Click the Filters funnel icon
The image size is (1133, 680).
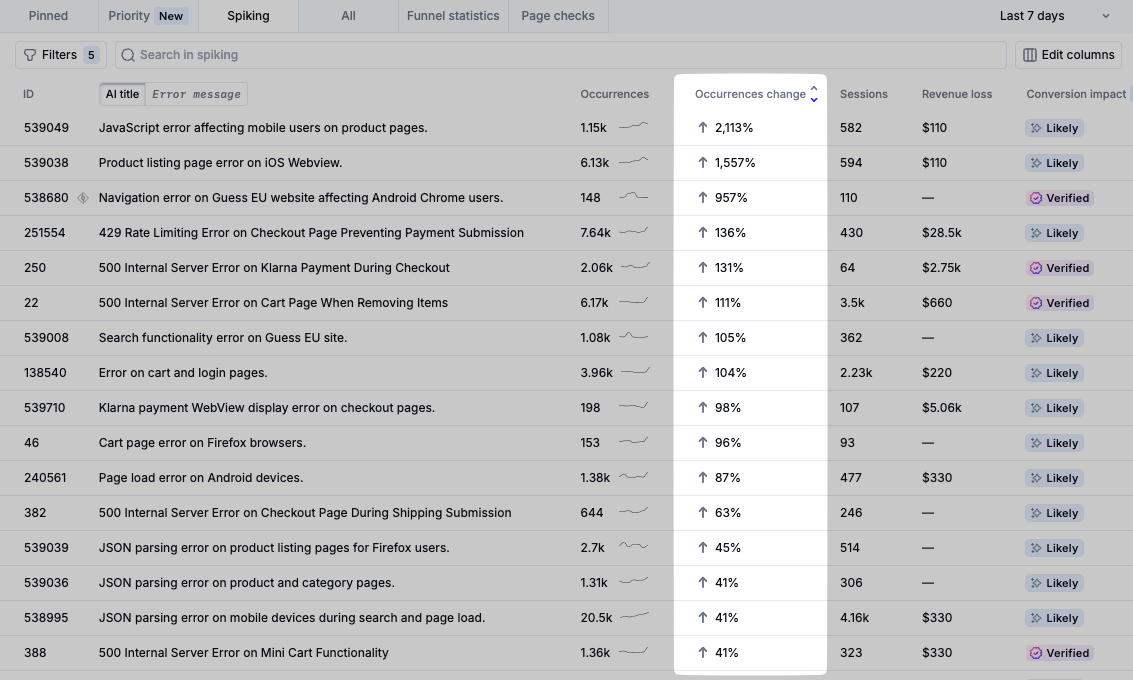point(30,55)
